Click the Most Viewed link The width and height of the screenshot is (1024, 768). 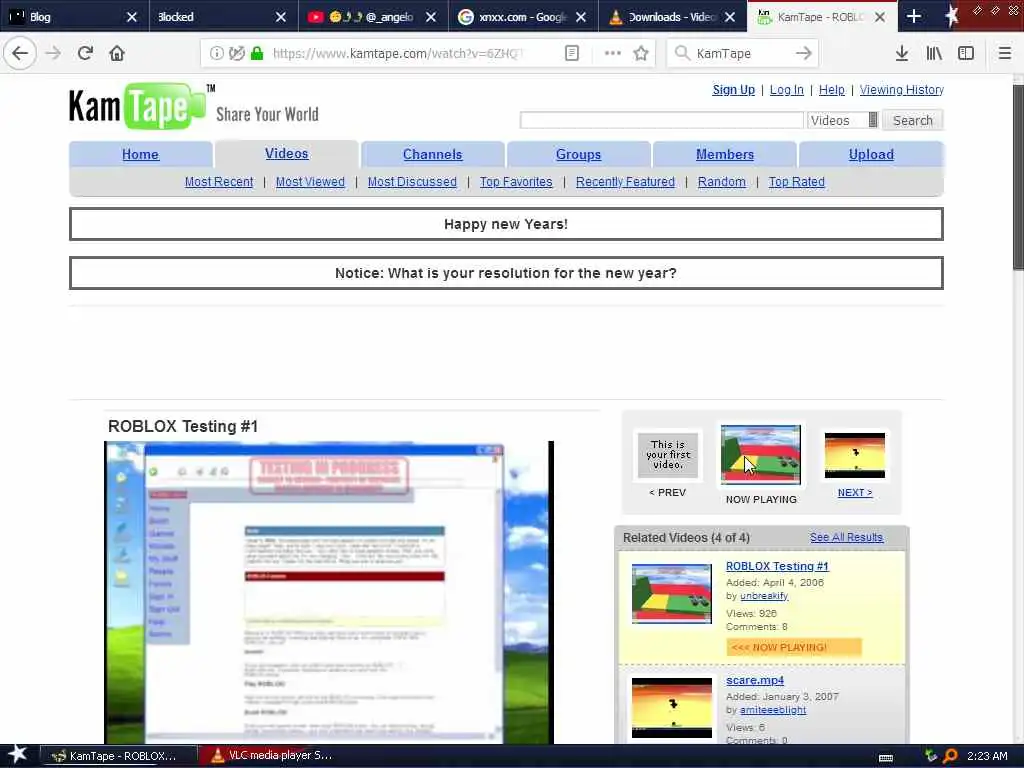pos(310,182)
